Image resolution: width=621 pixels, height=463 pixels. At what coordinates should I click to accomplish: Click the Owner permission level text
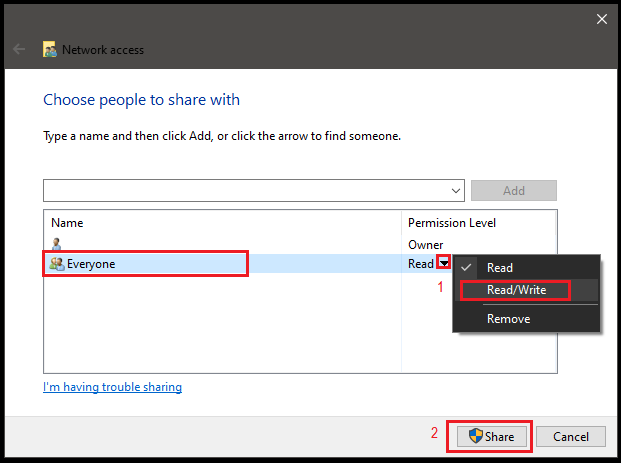425,245
